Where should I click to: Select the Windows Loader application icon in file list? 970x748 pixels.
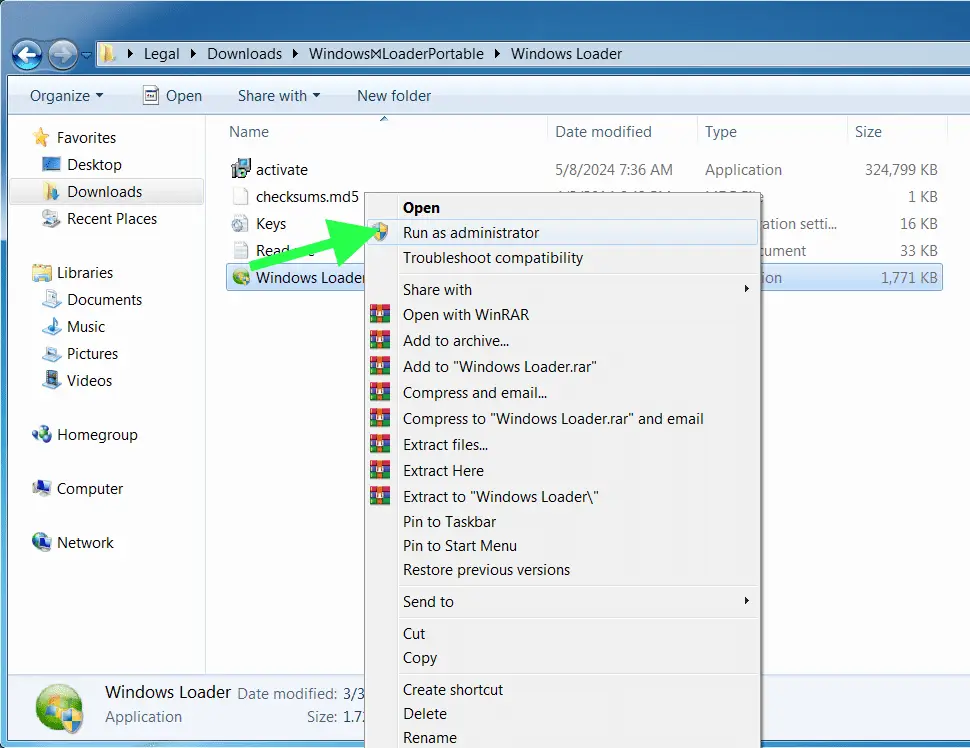coord(238,277)
